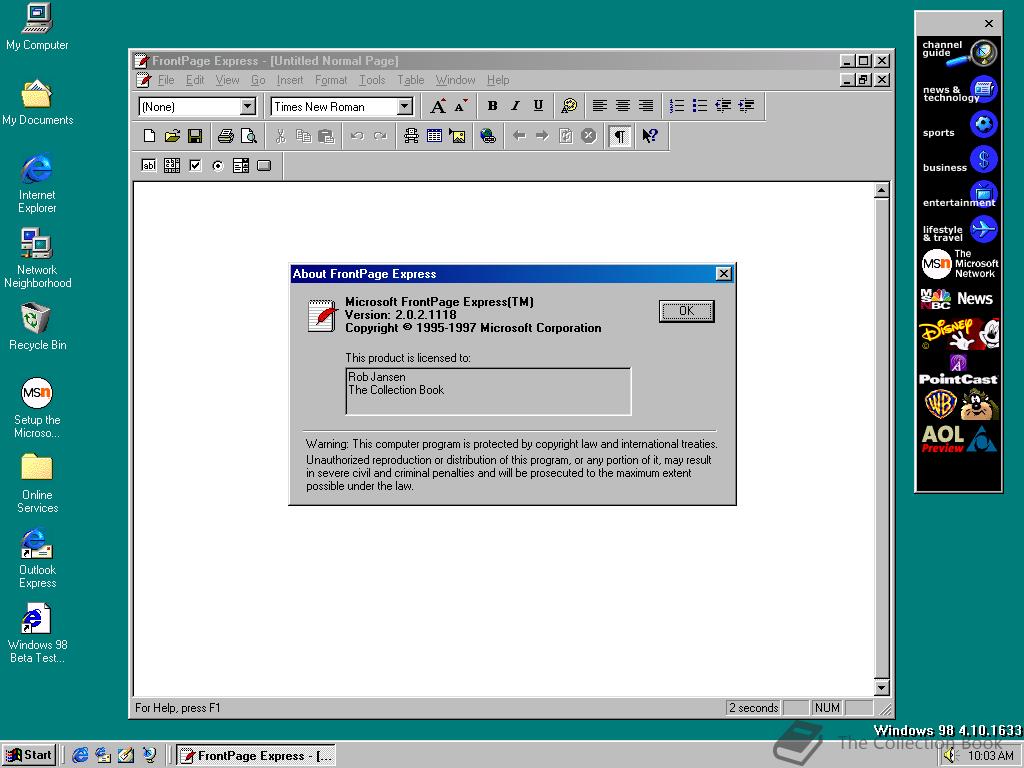Open the Edit menu
This screenshot has height=768, width=1024.
pyautogui.click(x=195, y=80)
